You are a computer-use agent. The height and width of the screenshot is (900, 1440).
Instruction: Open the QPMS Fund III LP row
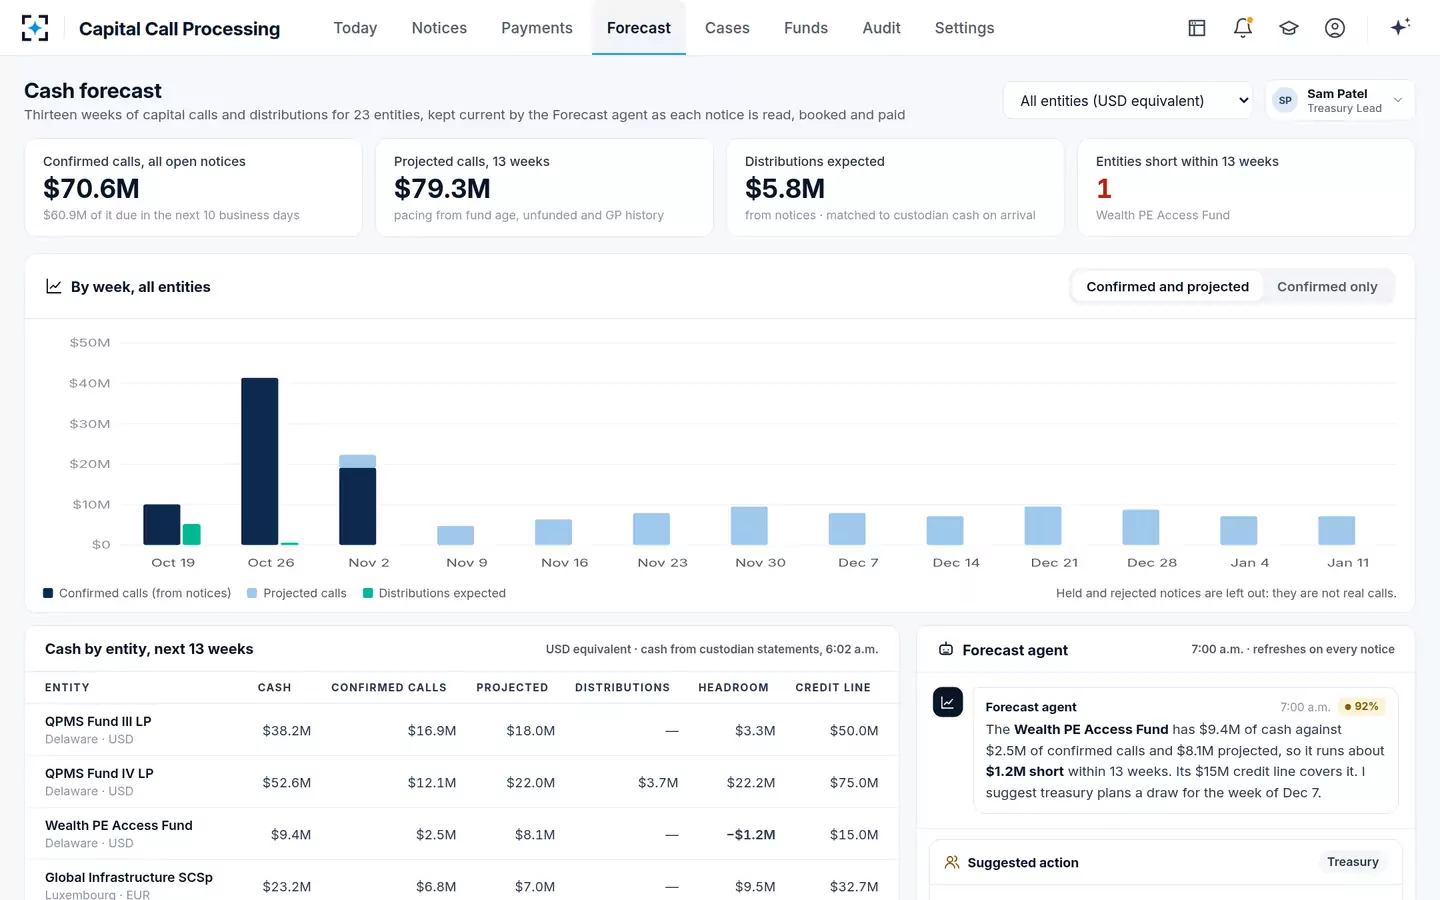pyautogui.click(x=462, y=730)
